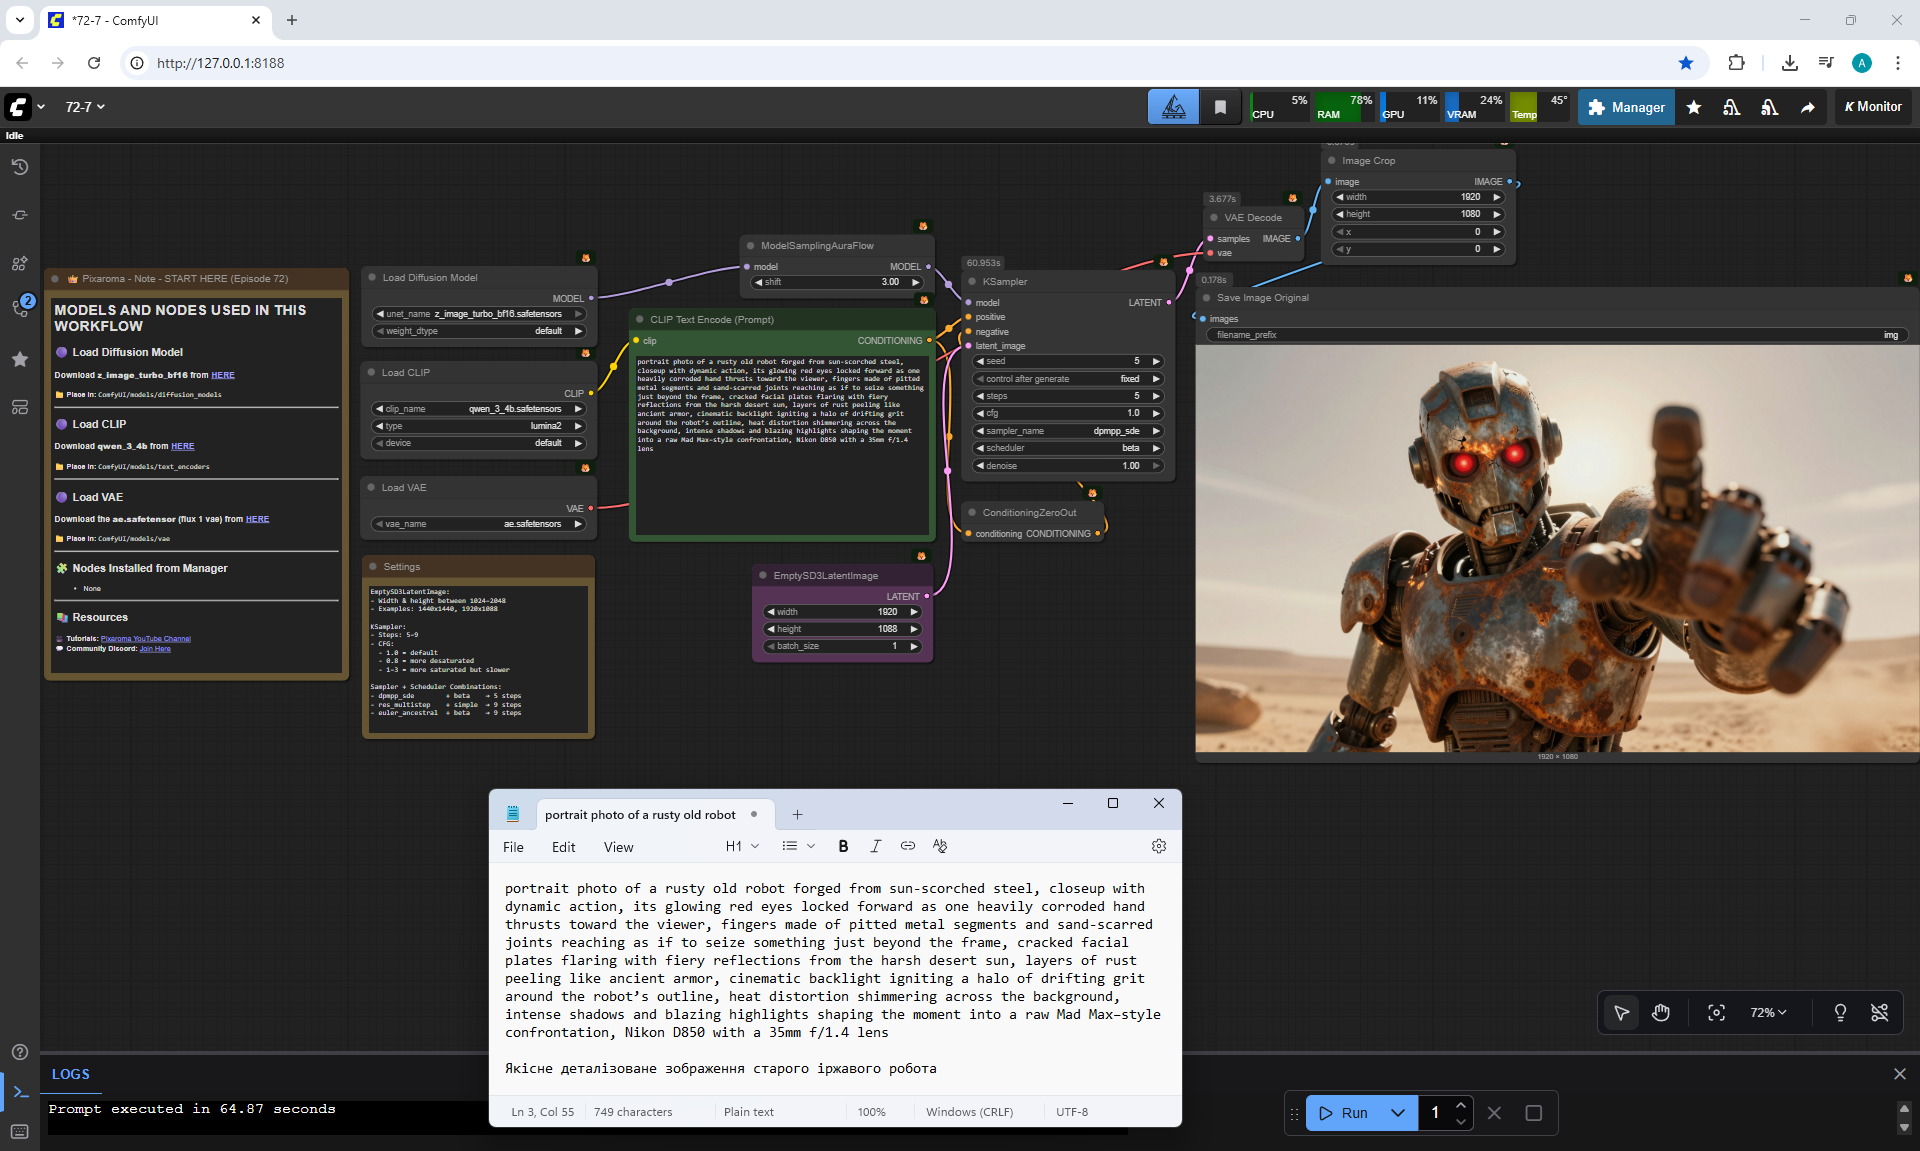Expand the 72-7 workflow name dropdown
The height and width of the screenshot is (1151, 1920).
[x=85, y=107]
